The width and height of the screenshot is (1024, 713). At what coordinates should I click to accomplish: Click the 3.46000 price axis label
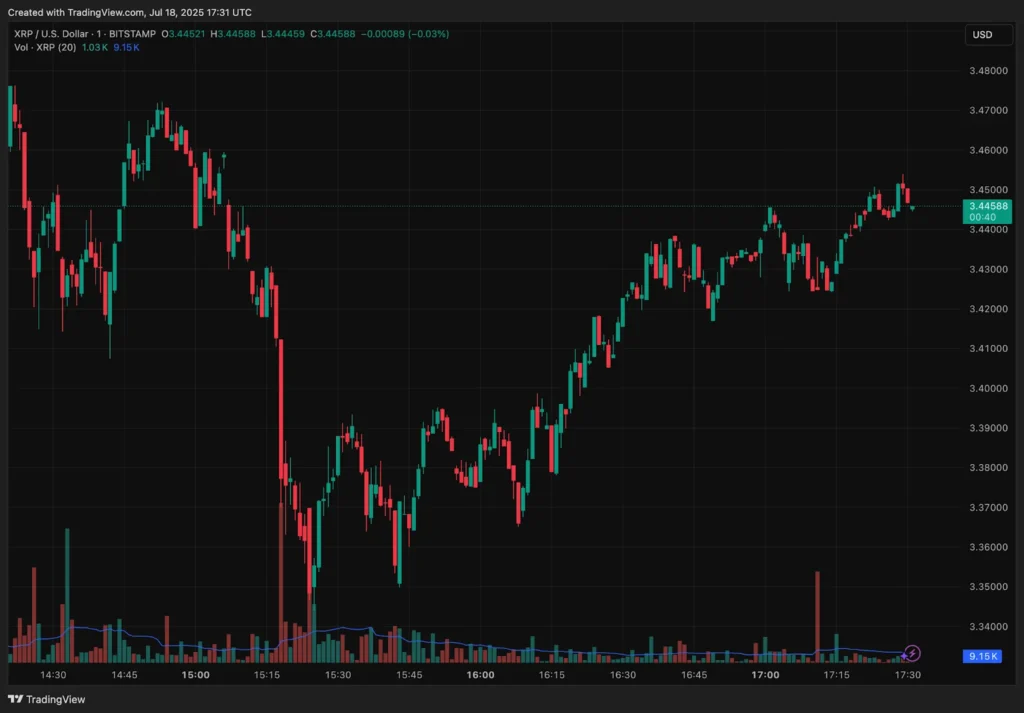(988, 150)
